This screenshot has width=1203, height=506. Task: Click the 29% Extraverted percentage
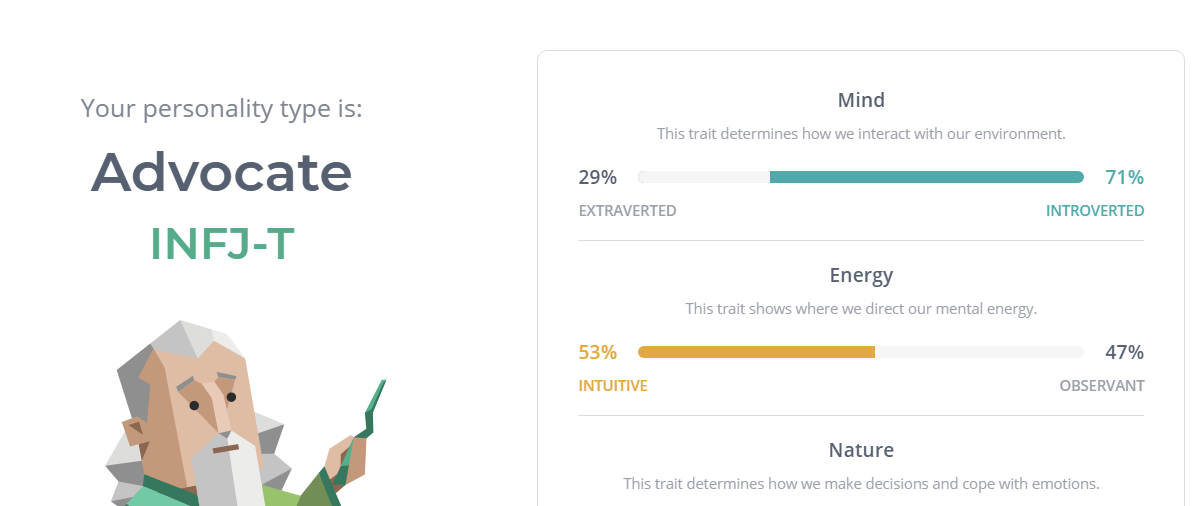tap(598, 178)
